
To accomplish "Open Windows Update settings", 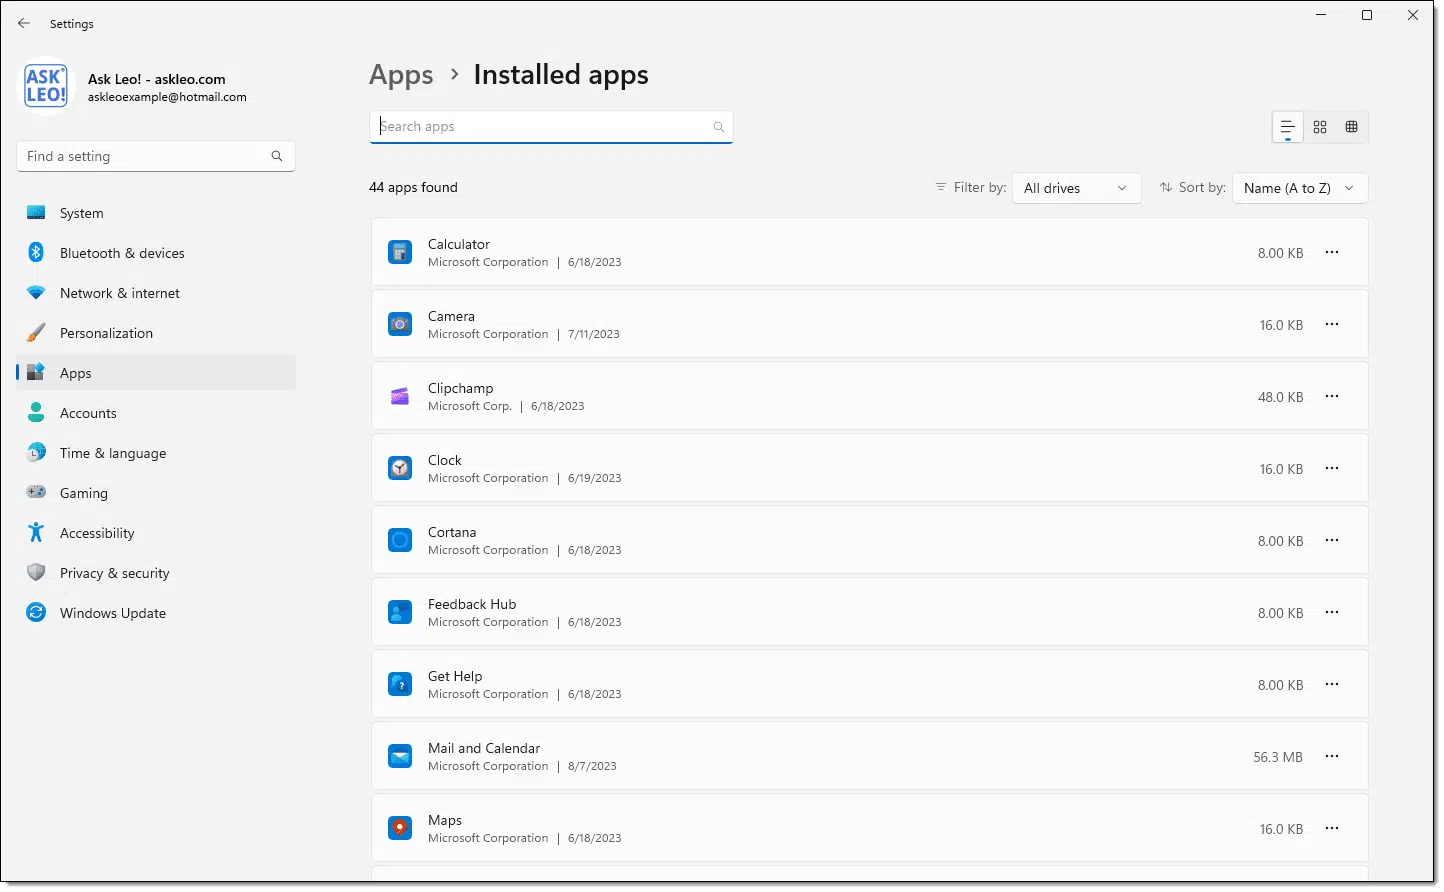I will tap(156, 613).
